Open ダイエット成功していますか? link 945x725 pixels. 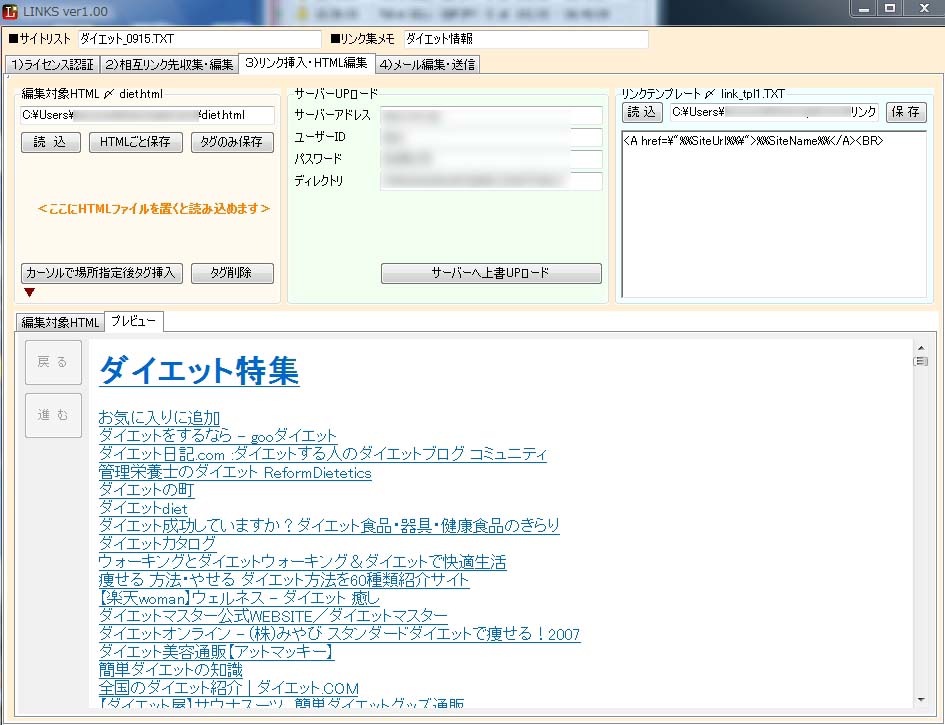[x=329, y=526]
